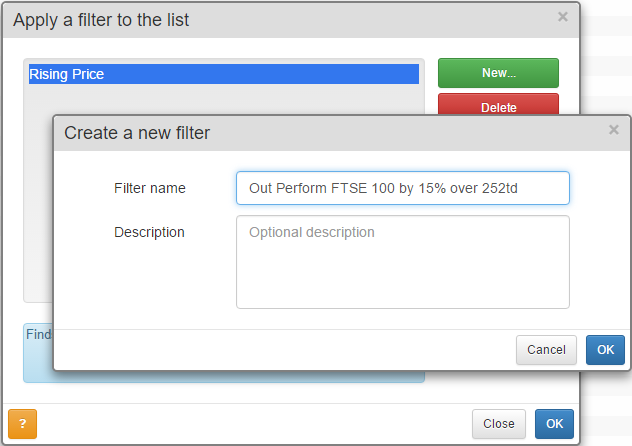
Task: Confirm new filter with its OK button
Action: [x=605, y=350]
